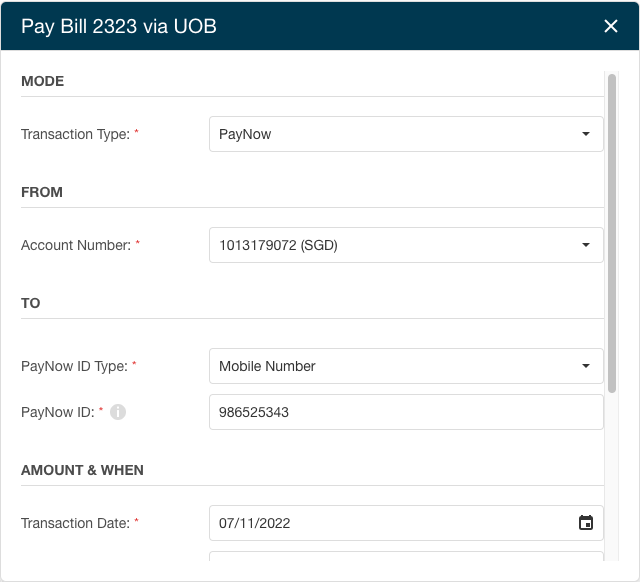Click the arrow icon in Transaction Type field
Viewport: 640px width, 582px height.
(x=586, y=134)
